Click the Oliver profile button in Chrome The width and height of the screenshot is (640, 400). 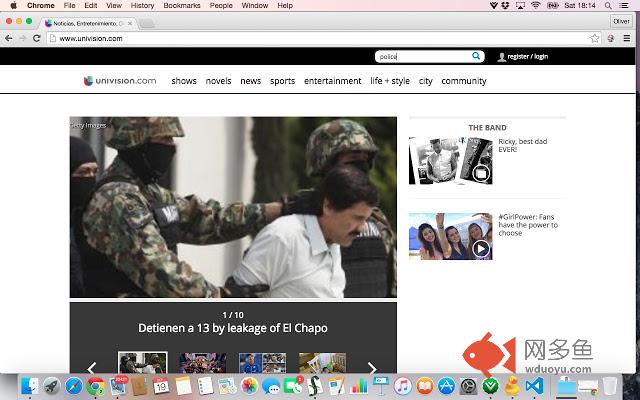click(x=621, y=20)
